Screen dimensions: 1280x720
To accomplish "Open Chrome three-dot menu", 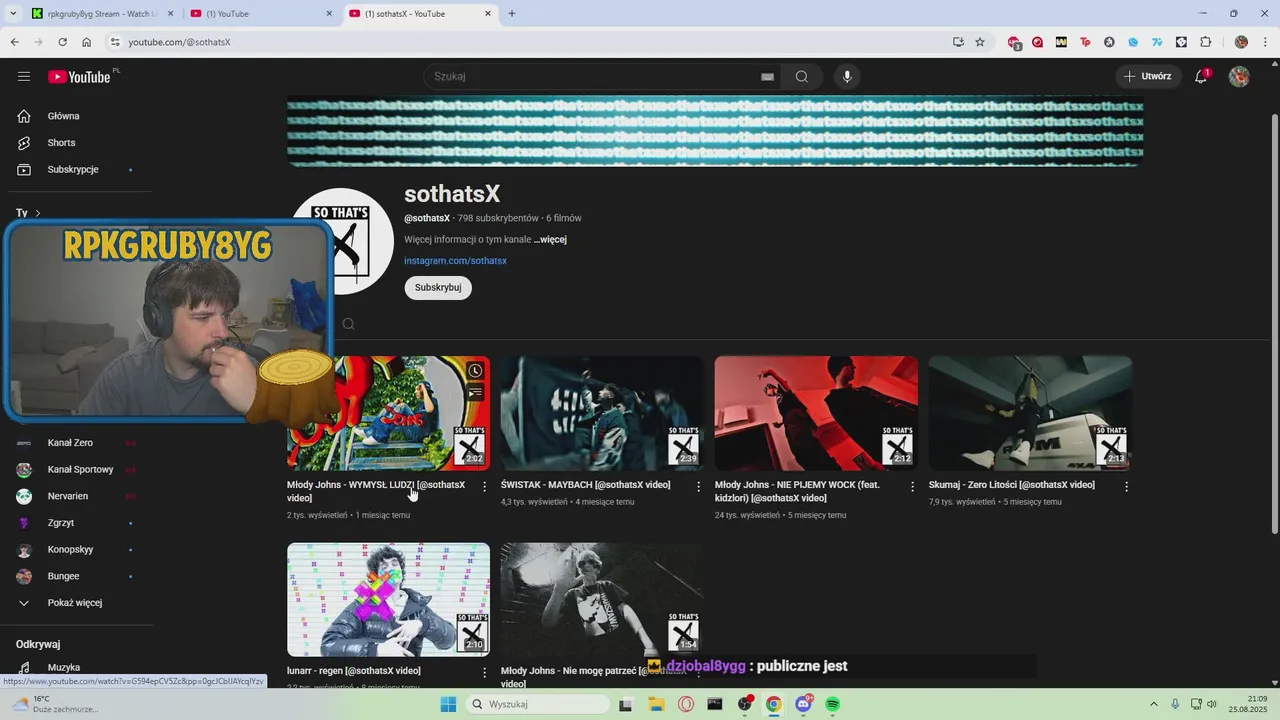I will (x=1265, y=42).
